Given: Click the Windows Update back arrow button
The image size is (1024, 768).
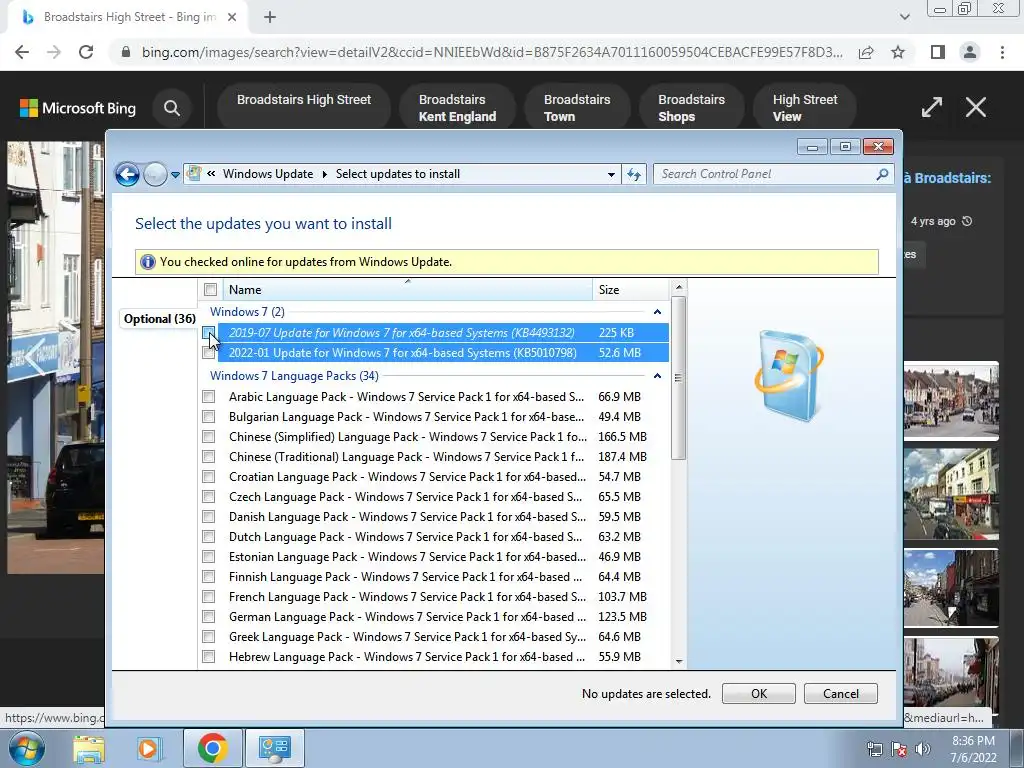Looking at the screenshot, I should tap(127, 174).
